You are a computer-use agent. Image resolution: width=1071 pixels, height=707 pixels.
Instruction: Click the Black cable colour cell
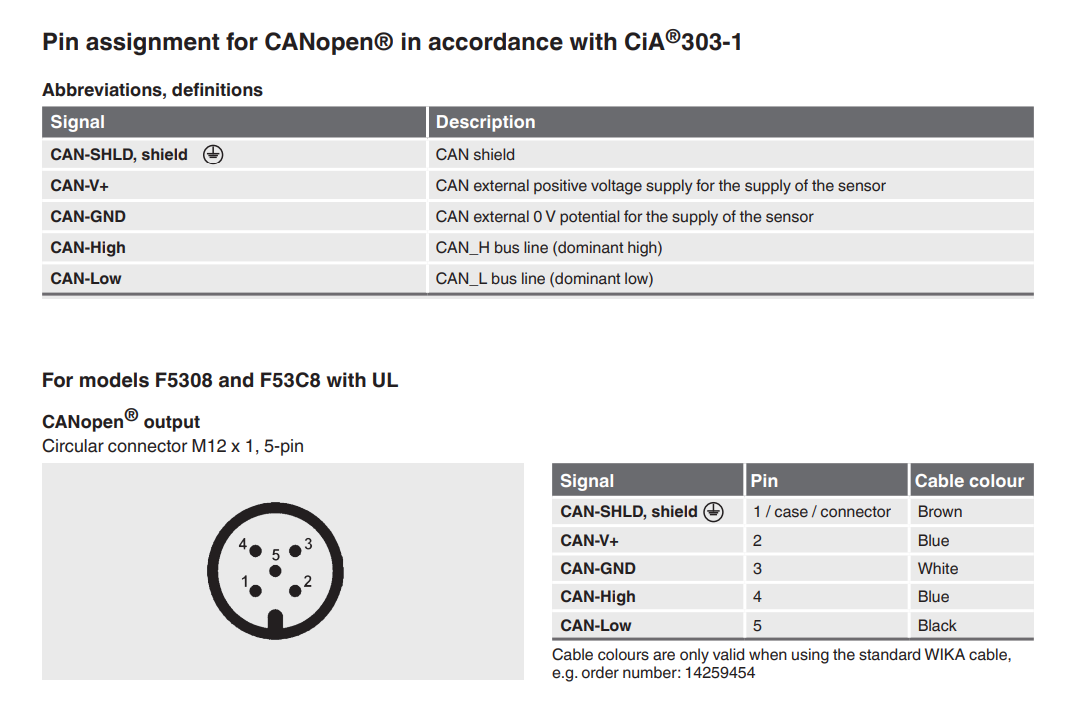click(x=937, y=625)
